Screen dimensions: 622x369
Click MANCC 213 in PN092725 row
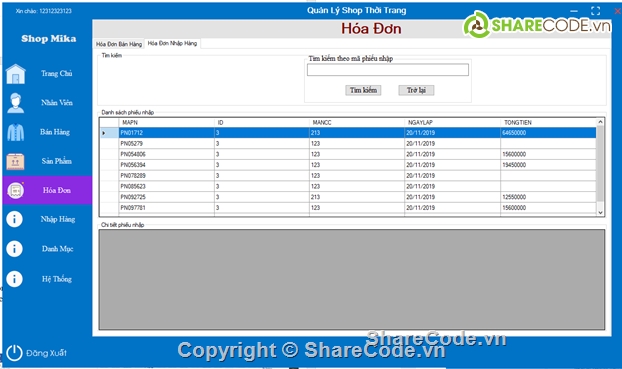357,197
